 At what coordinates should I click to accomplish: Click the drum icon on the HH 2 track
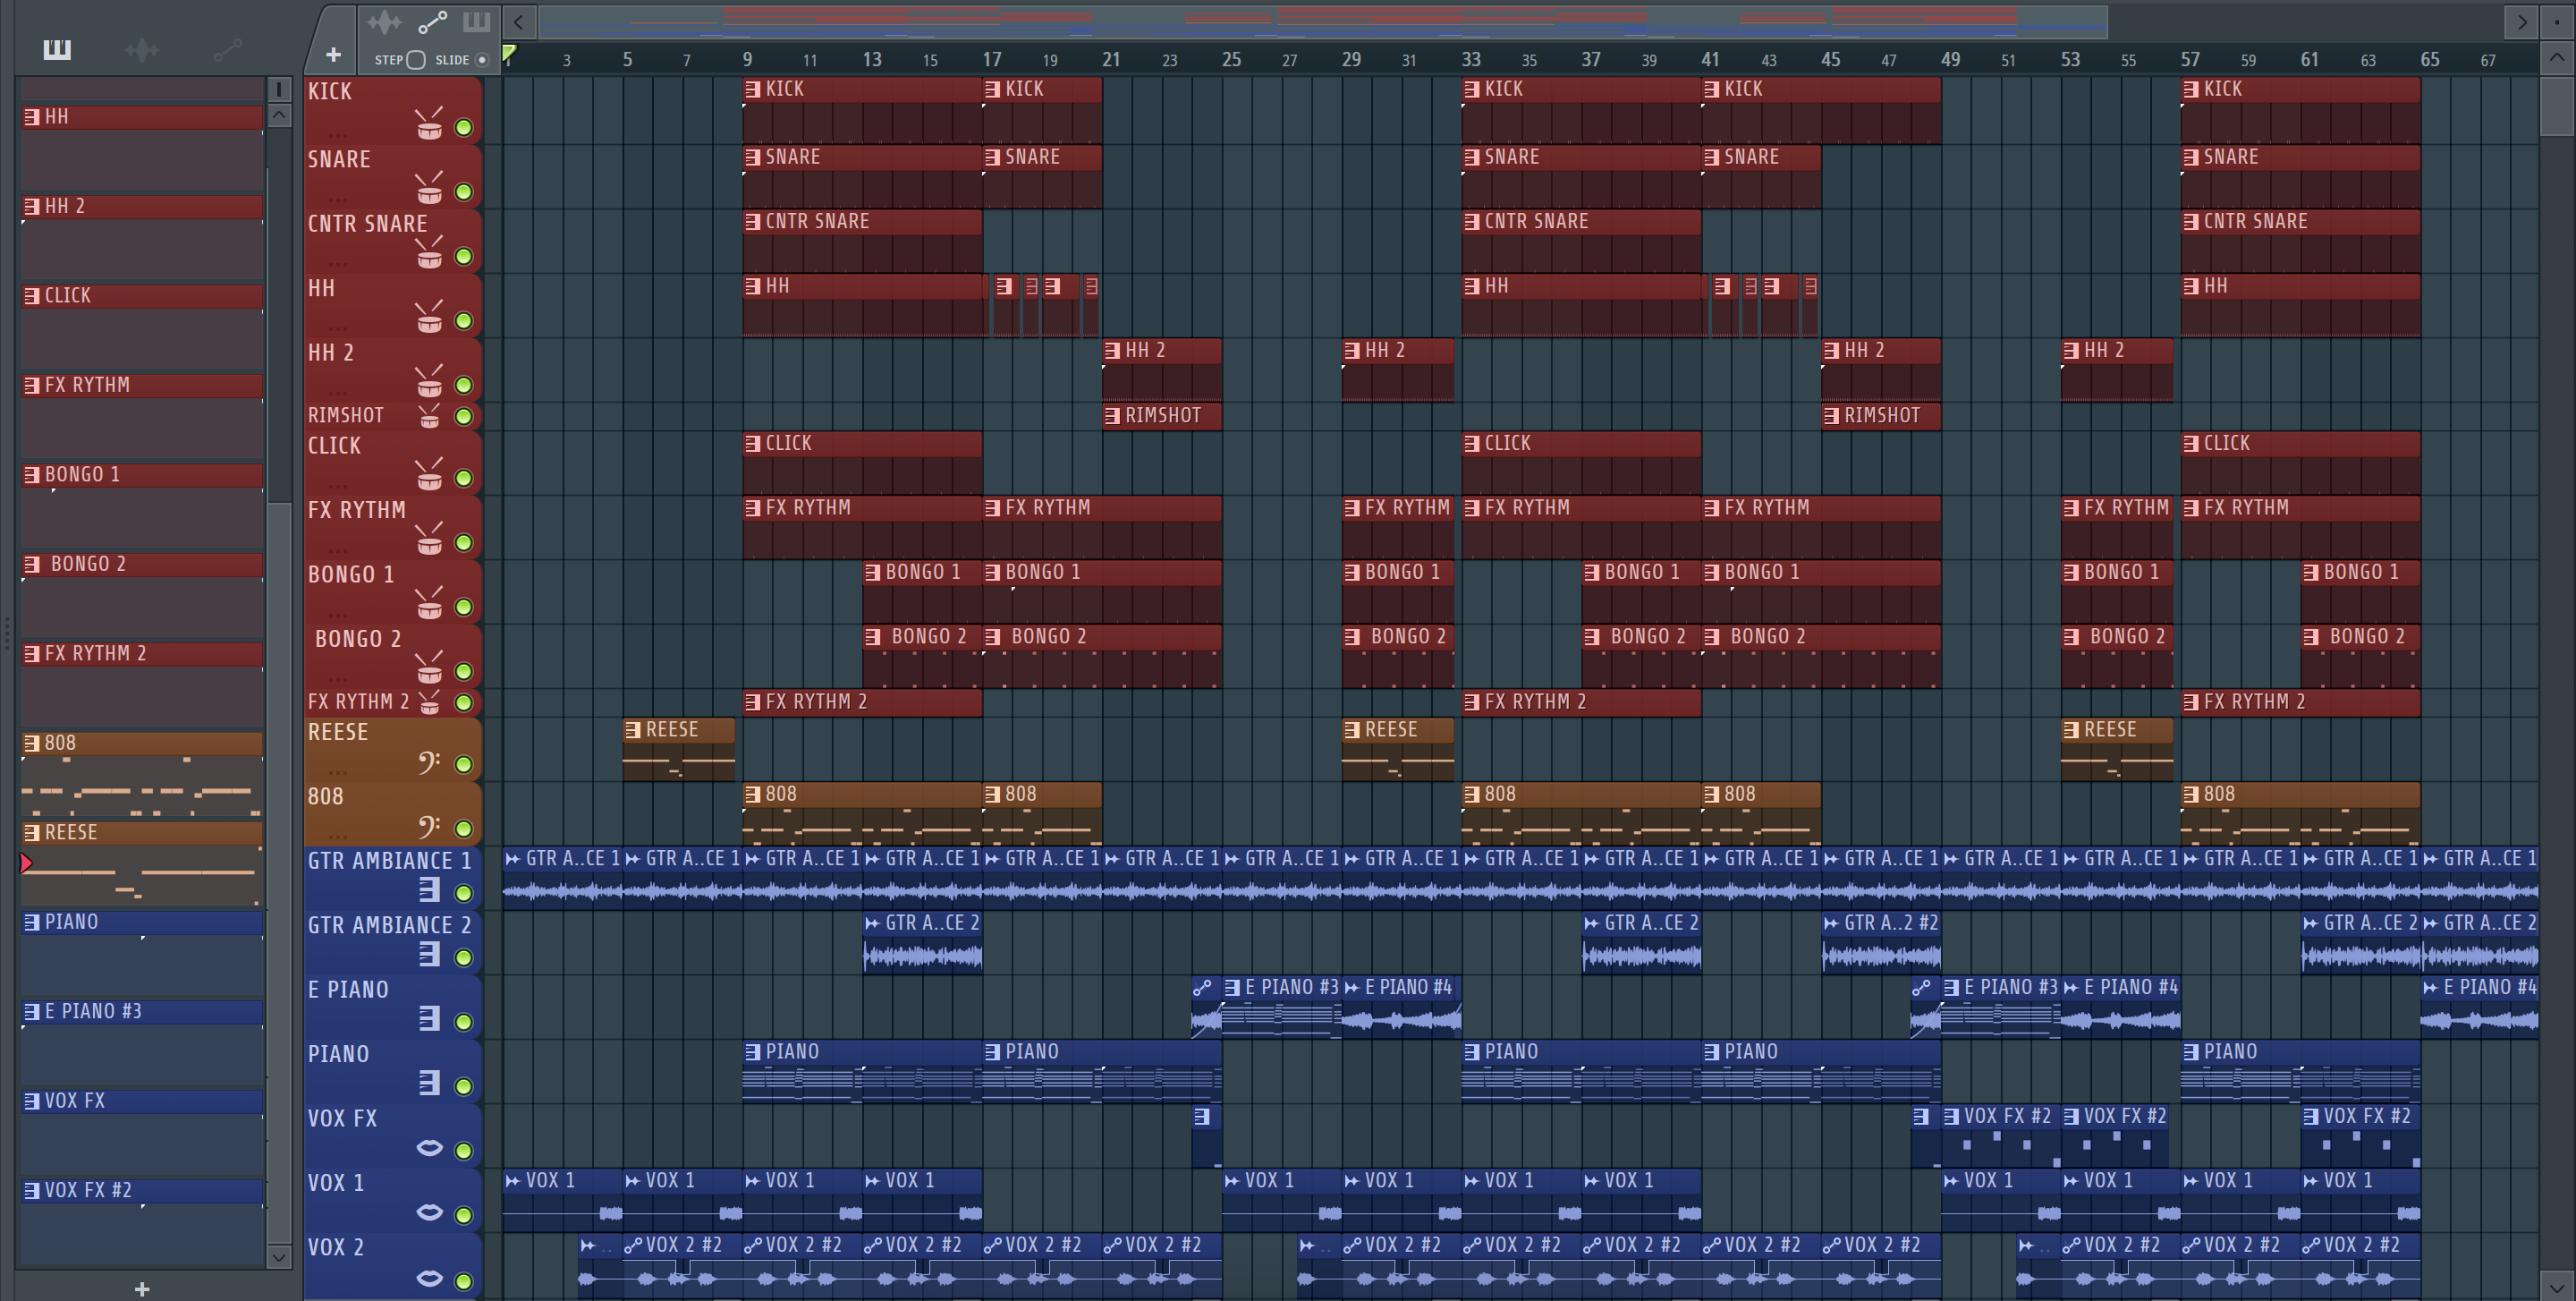[429, 382]
